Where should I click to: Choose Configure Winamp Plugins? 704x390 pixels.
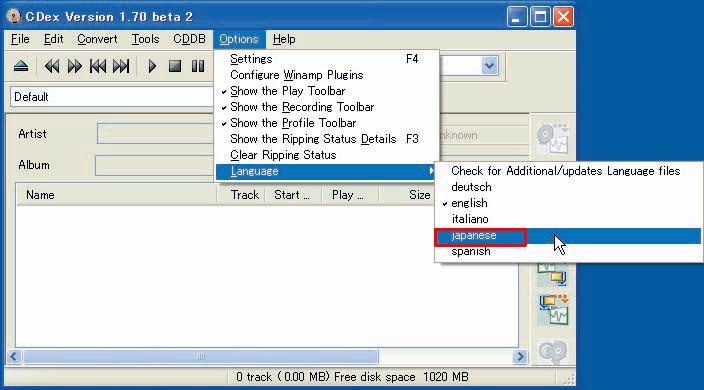326,75
